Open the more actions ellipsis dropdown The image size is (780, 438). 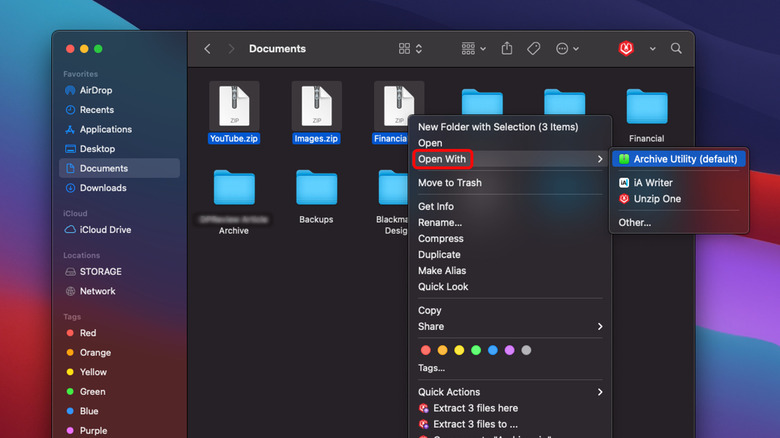pyautogui.click(x=568, y=48)
